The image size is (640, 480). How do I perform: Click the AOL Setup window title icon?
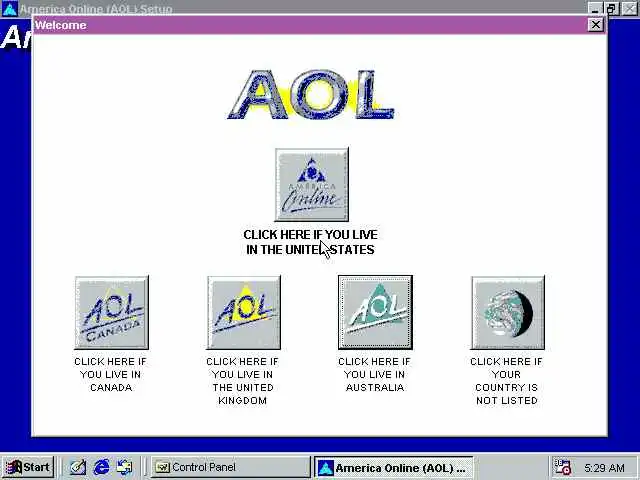(9, 8)
